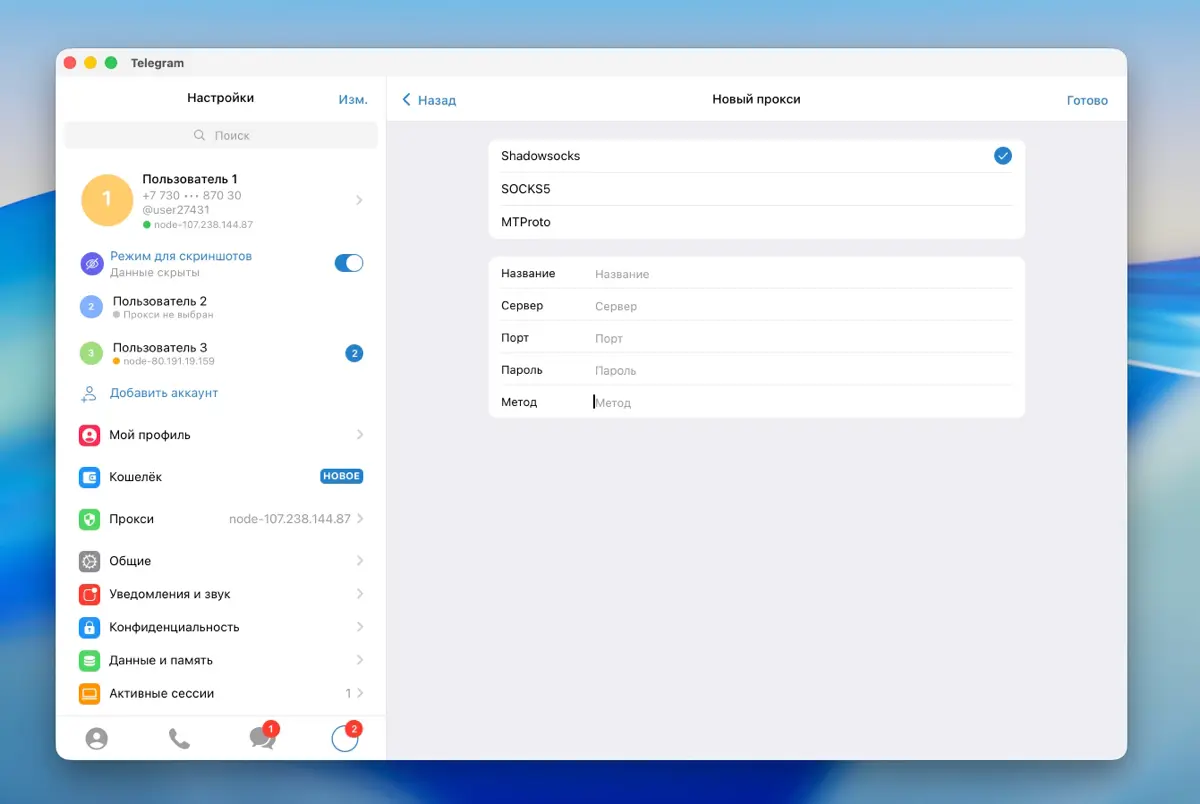Select the SOCKS5 proxy type
This screenshot has width=1200, height=804.
click(x=756, y=189)
